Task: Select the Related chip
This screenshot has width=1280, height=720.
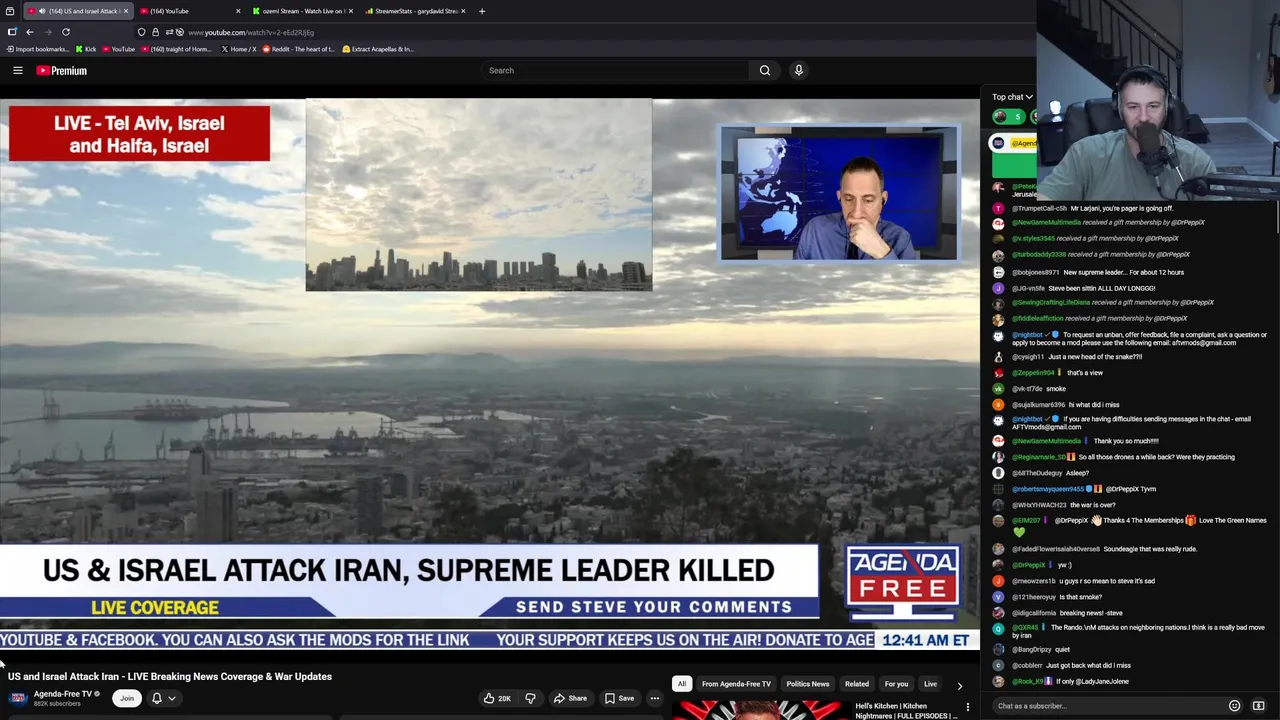Action: point(857,684)
